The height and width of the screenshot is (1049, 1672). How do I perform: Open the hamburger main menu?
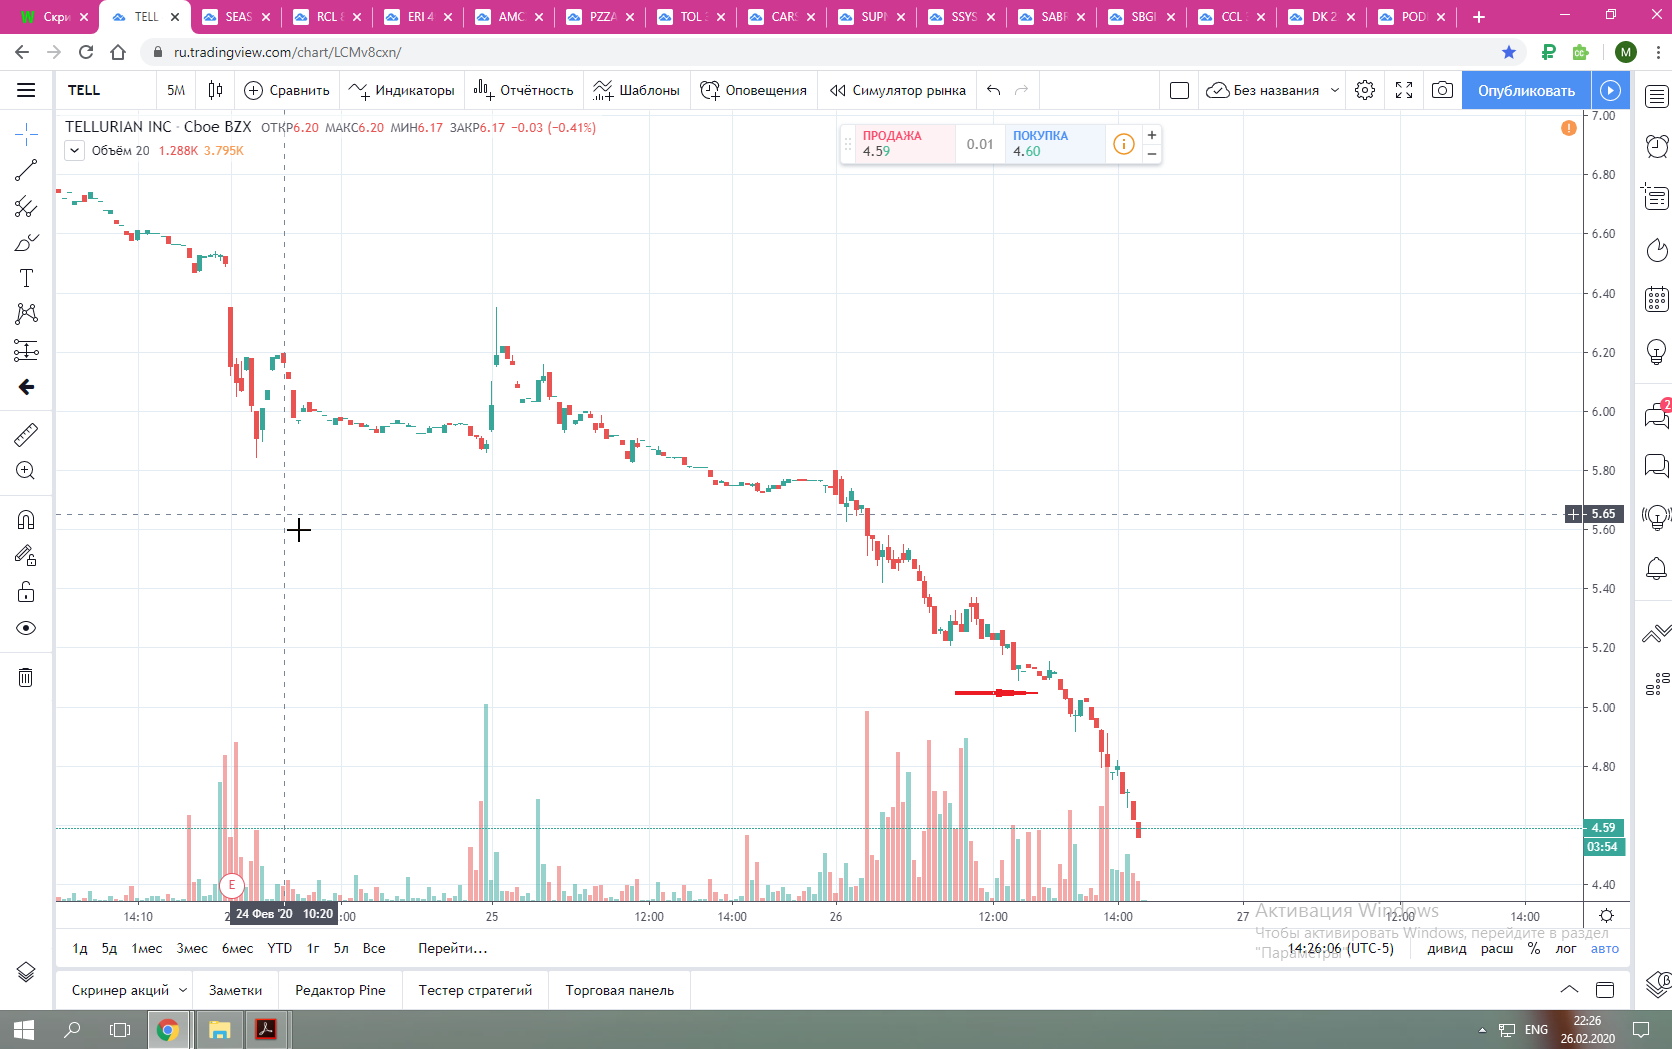pyautogui.click(x=26, y=90)
